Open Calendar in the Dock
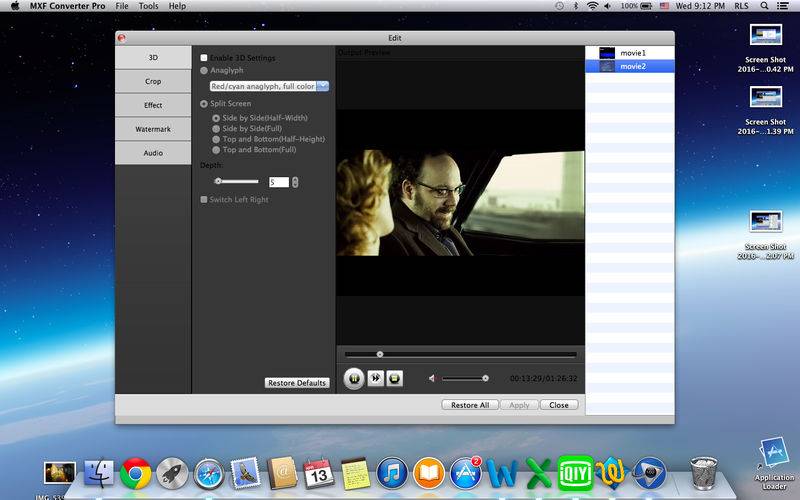 tap(318, 473)
